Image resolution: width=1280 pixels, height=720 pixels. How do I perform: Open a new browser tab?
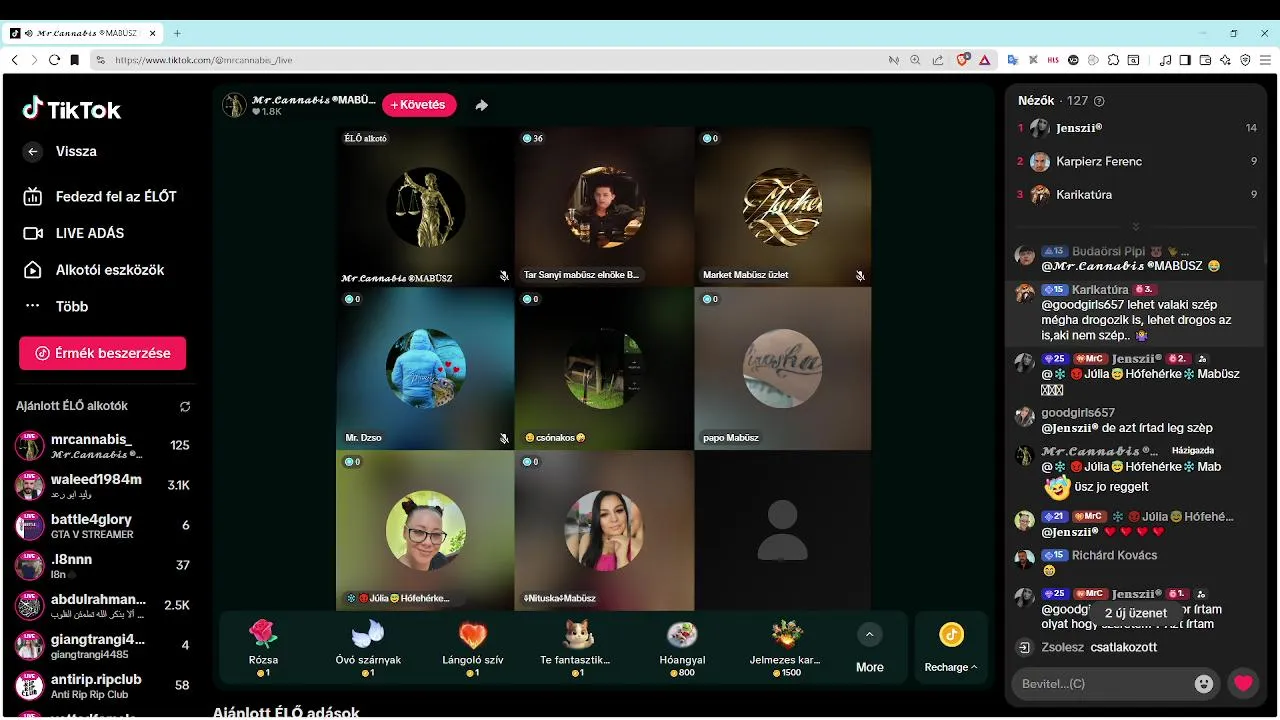177,33
